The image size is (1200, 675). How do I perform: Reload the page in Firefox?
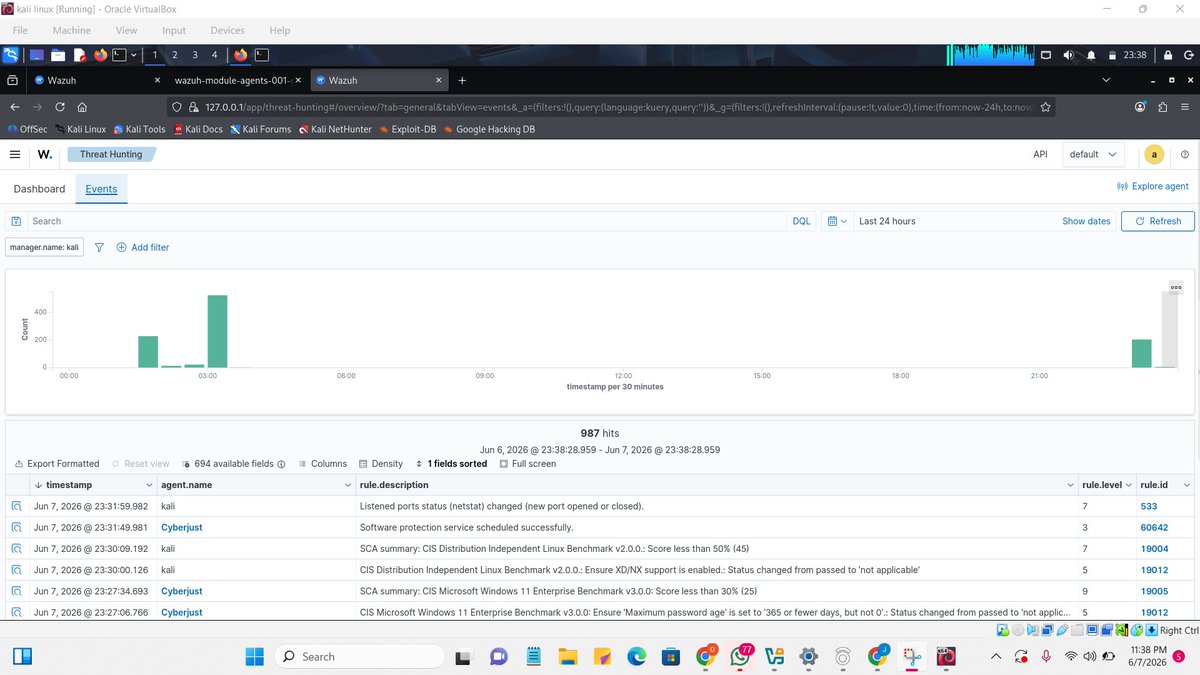tap(60, 107)
